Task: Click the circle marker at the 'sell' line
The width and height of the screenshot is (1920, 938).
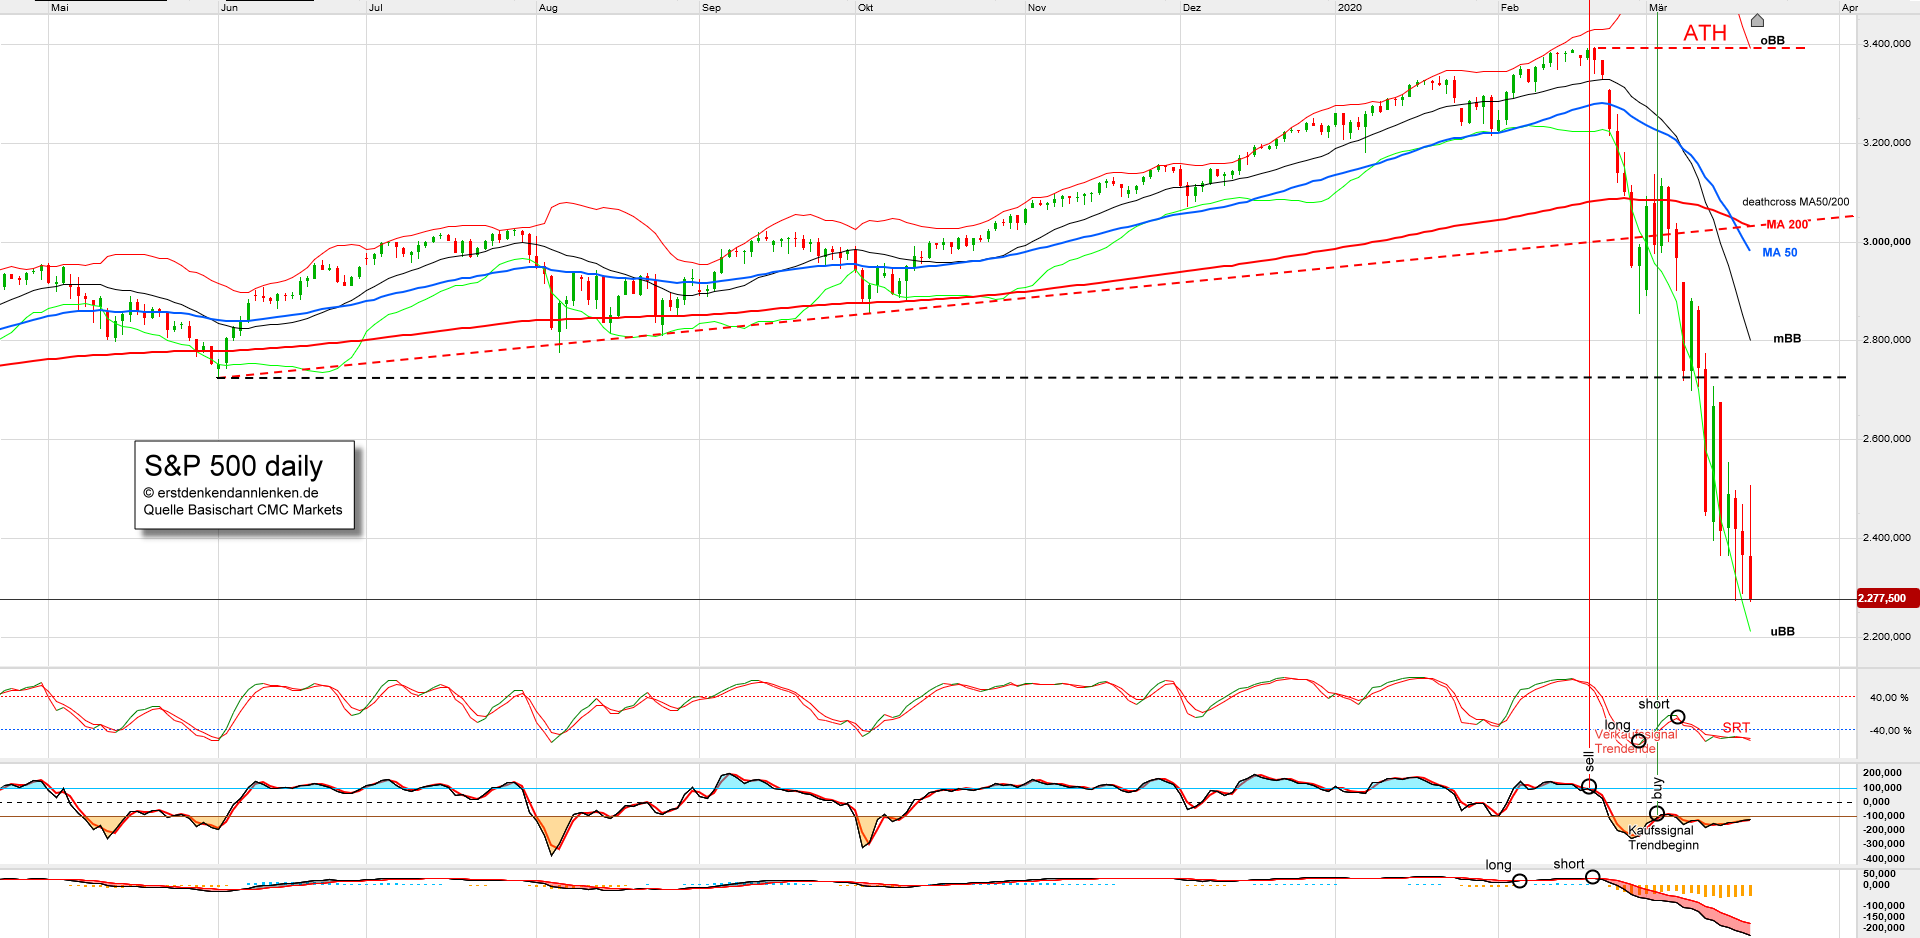Action: (x=1589, y=786)
